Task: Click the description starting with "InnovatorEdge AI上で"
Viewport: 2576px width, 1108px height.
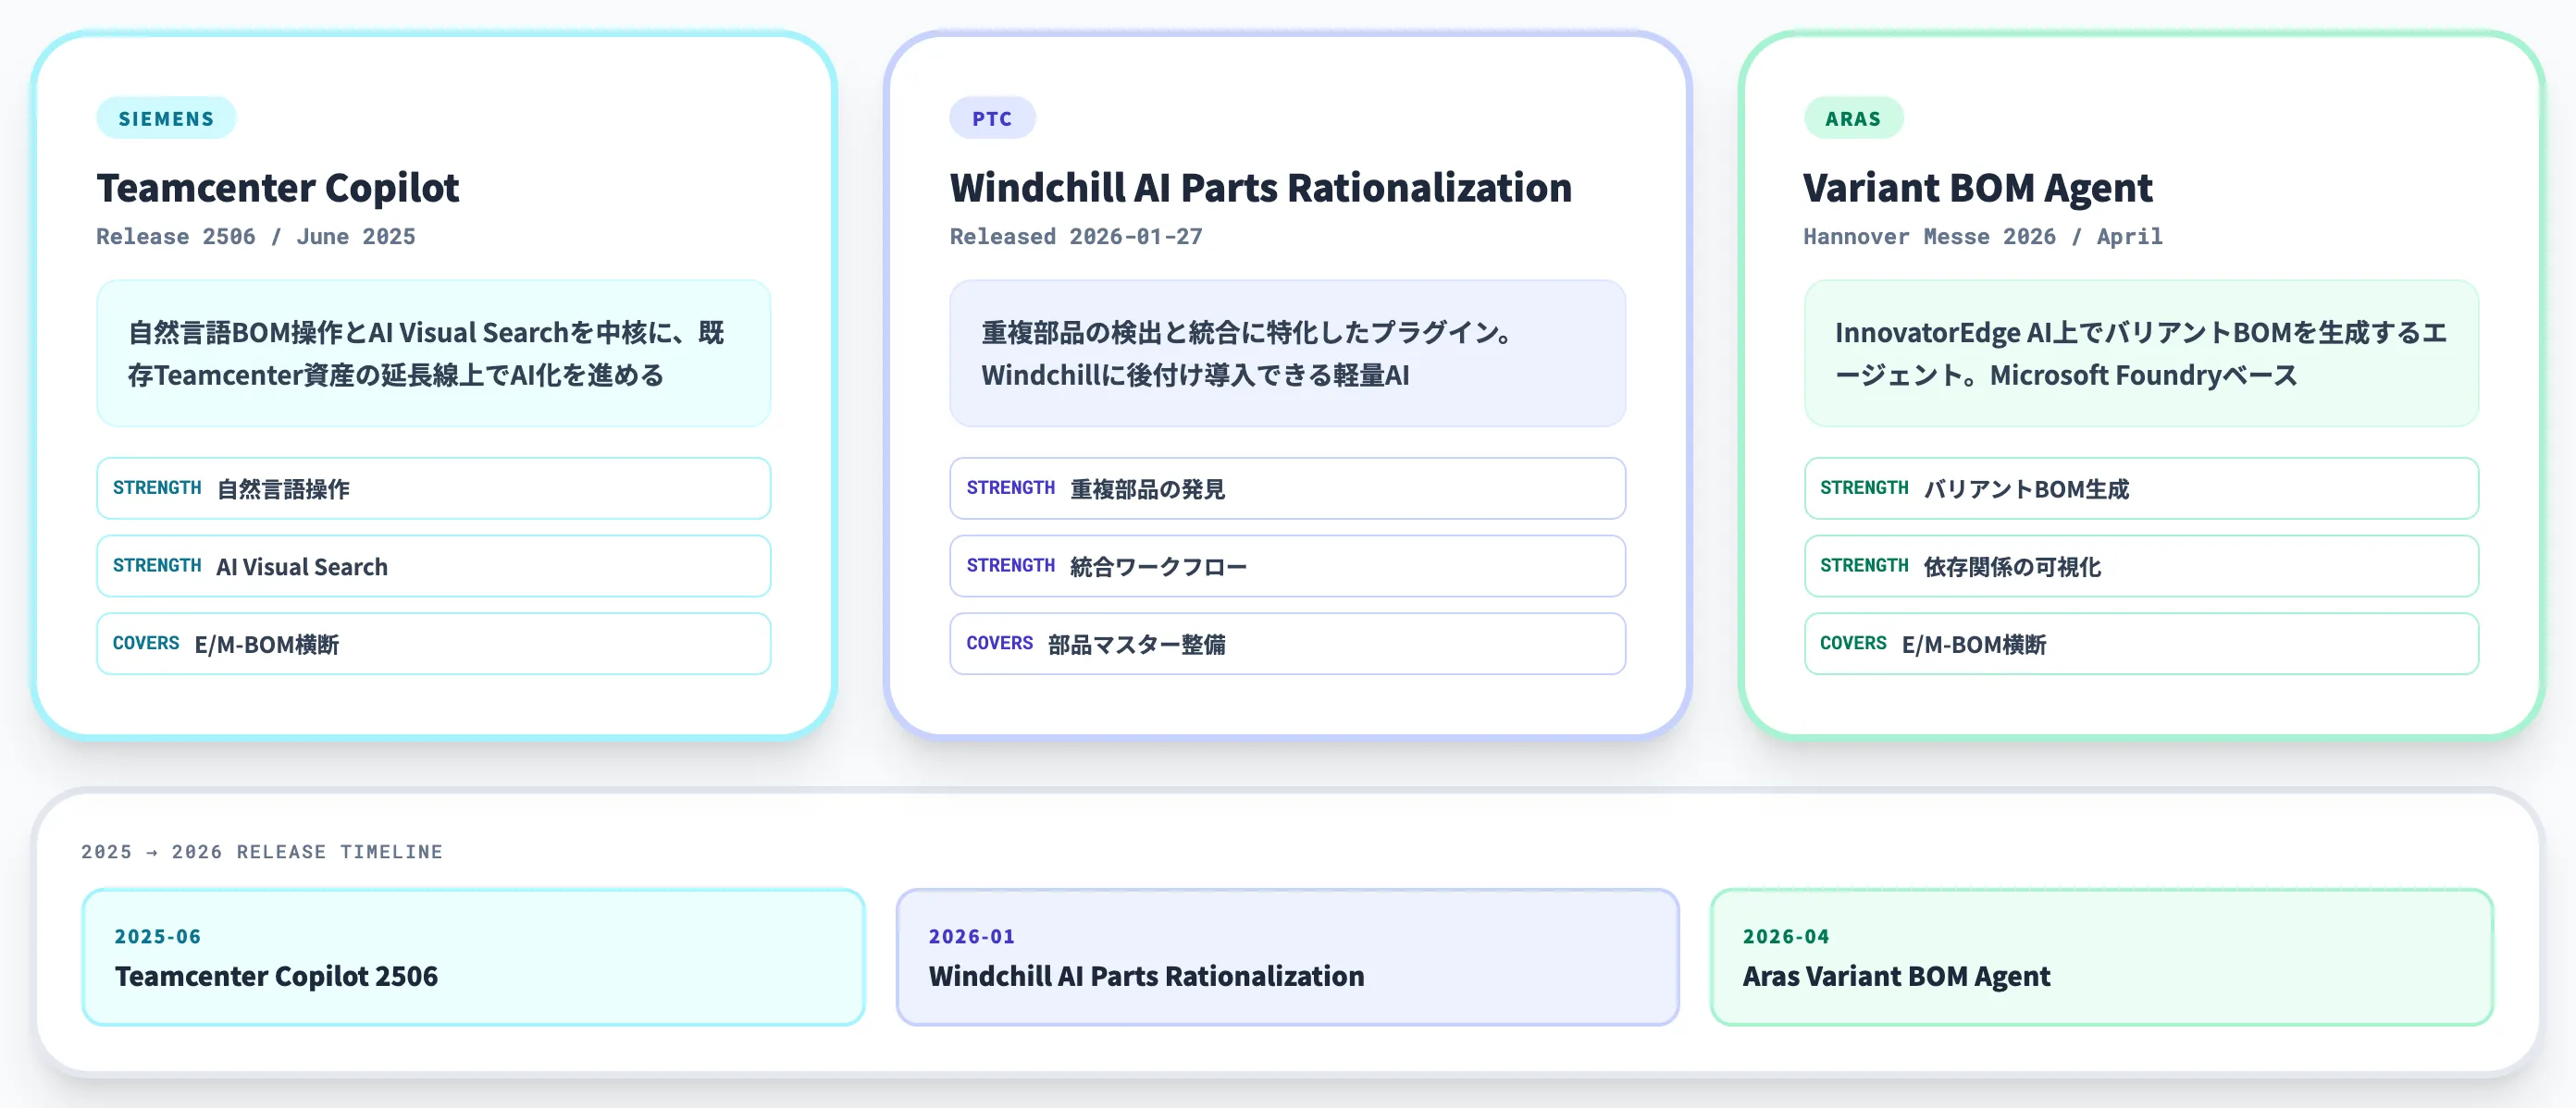Action: click(x=2141, y=353)
